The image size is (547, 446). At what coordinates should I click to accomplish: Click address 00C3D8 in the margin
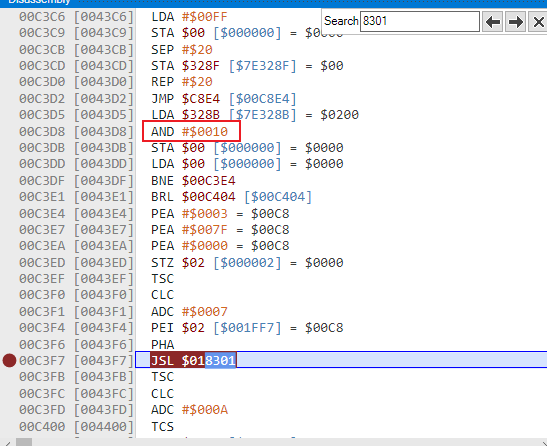[x=42, y=132]
